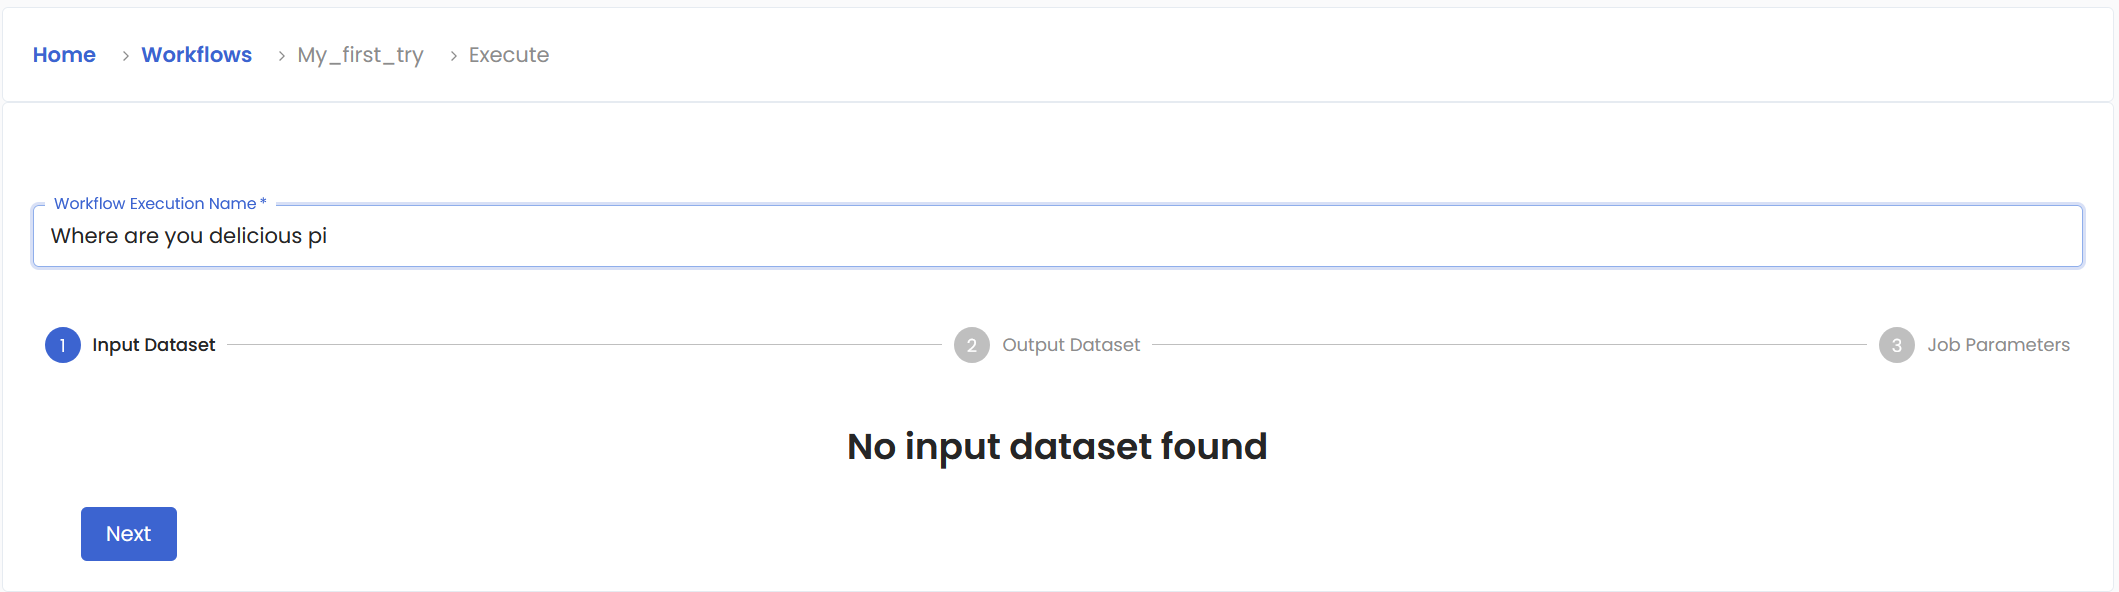Click the Workflow Execution Name label
Screen dimensions: 2119x592
[x=155, y=203]
